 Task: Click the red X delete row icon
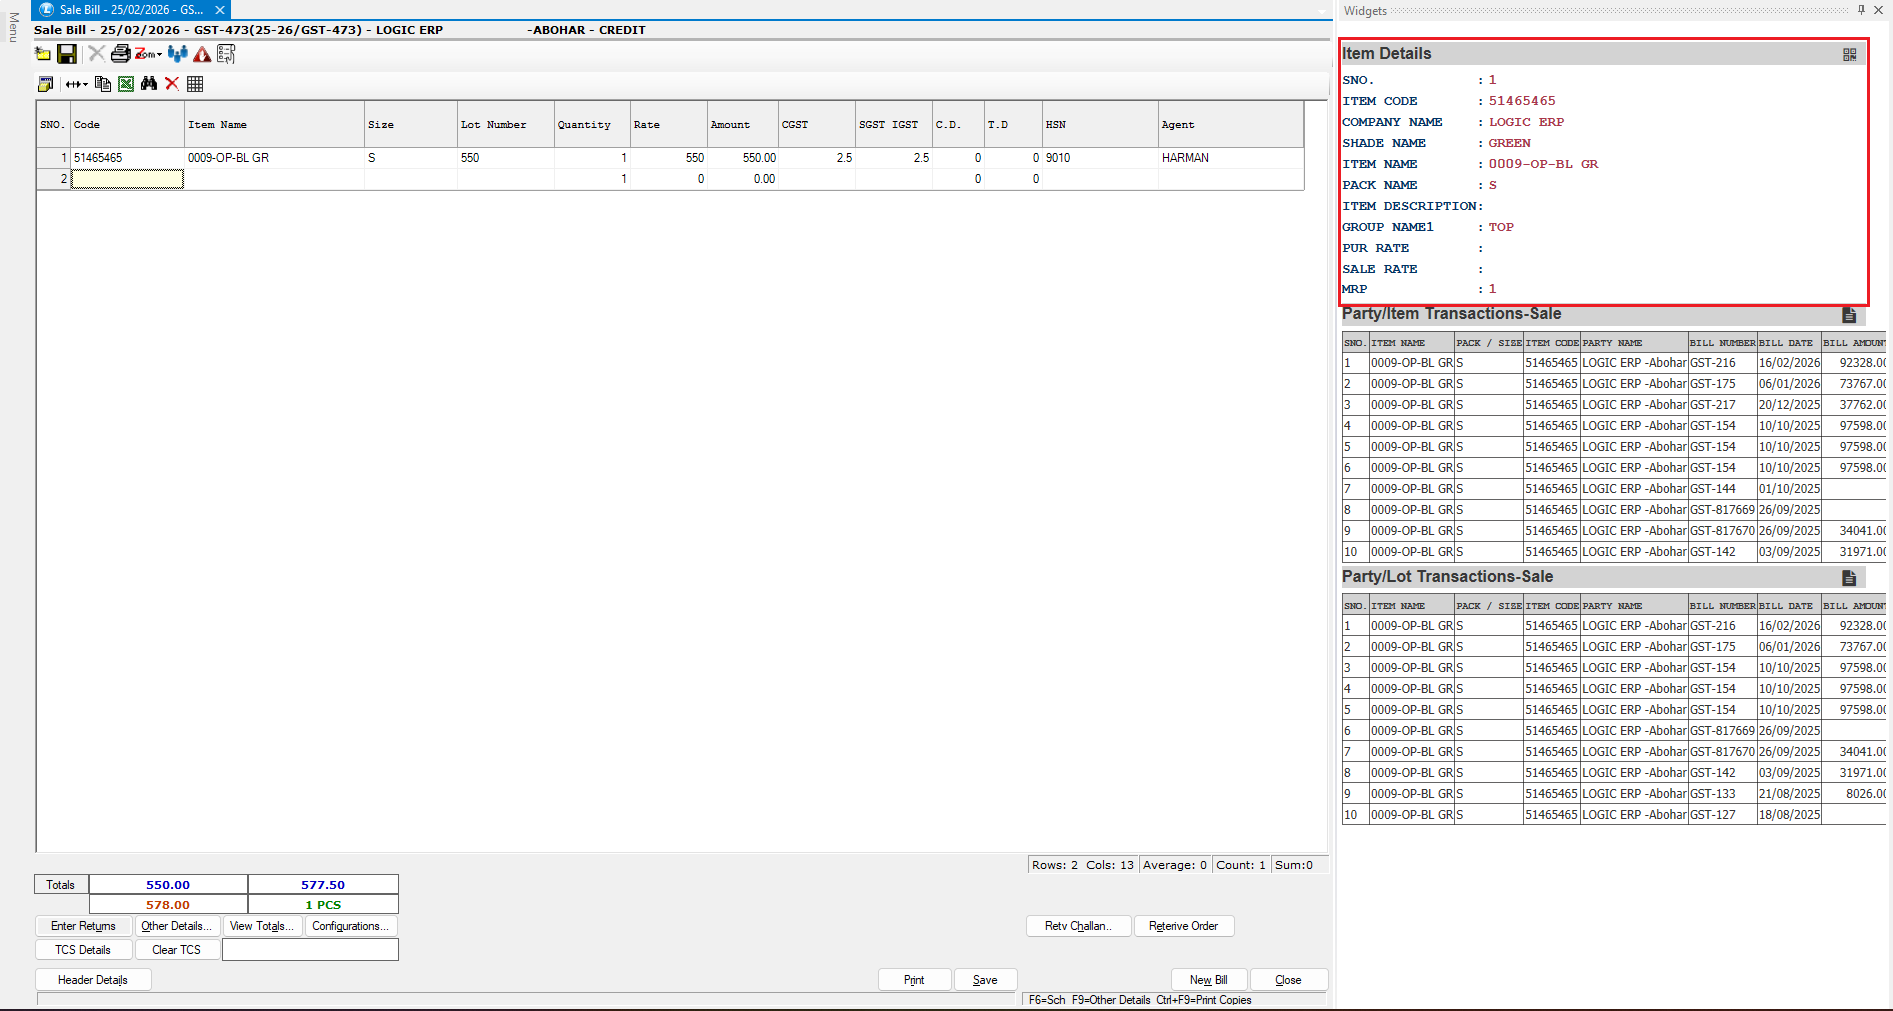(172, 84)
